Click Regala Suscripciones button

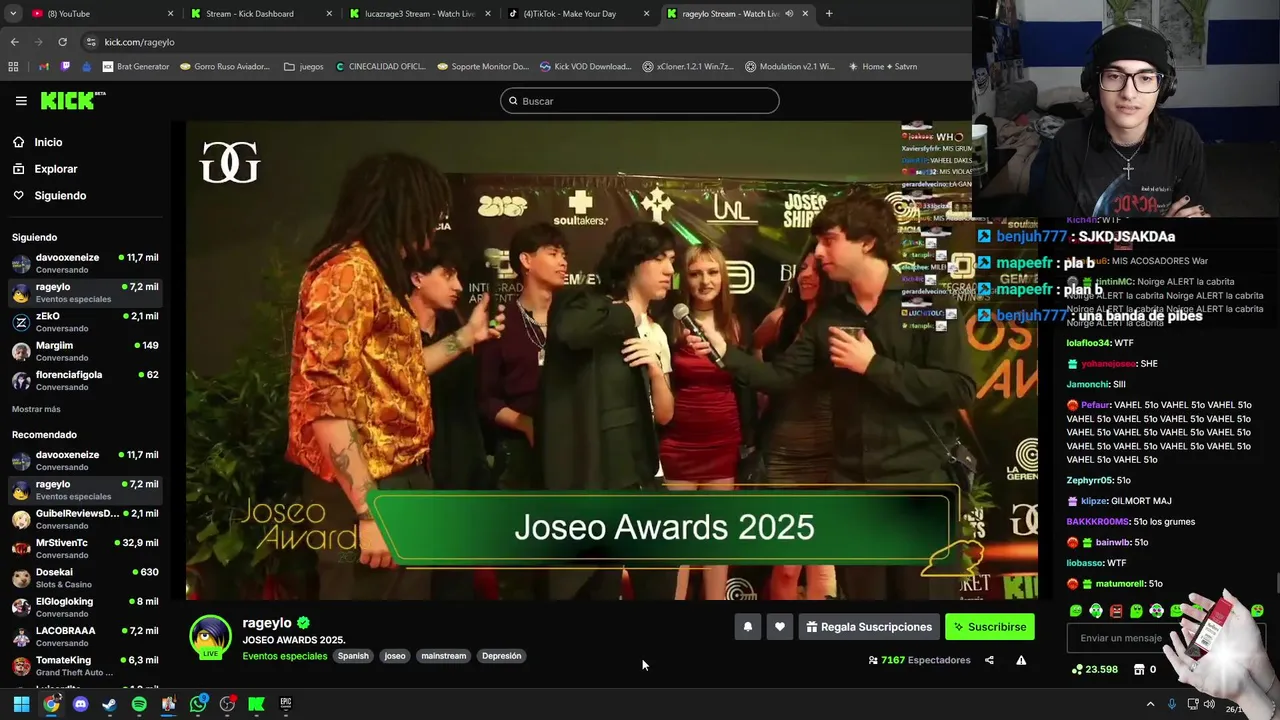pos(868,627)
